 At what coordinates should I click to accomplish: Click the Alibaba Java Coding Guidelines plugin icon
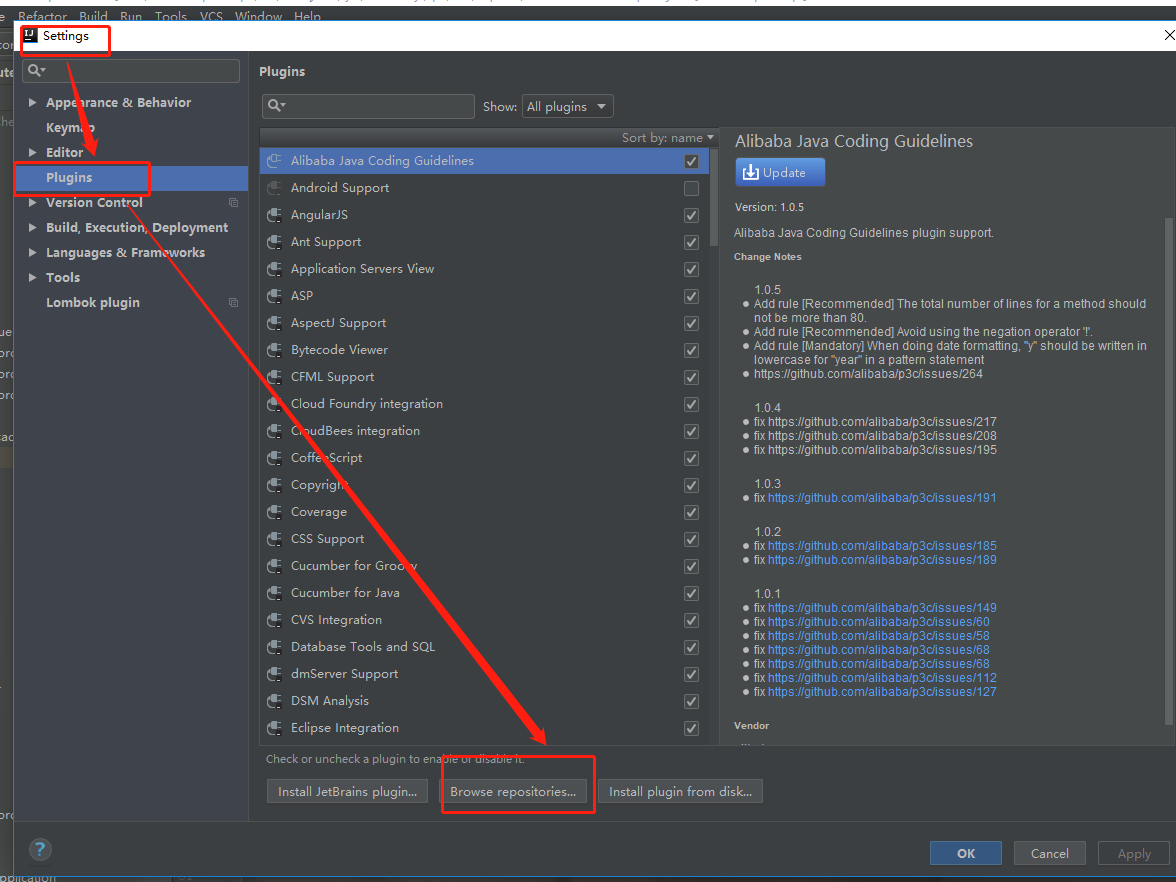274,160
